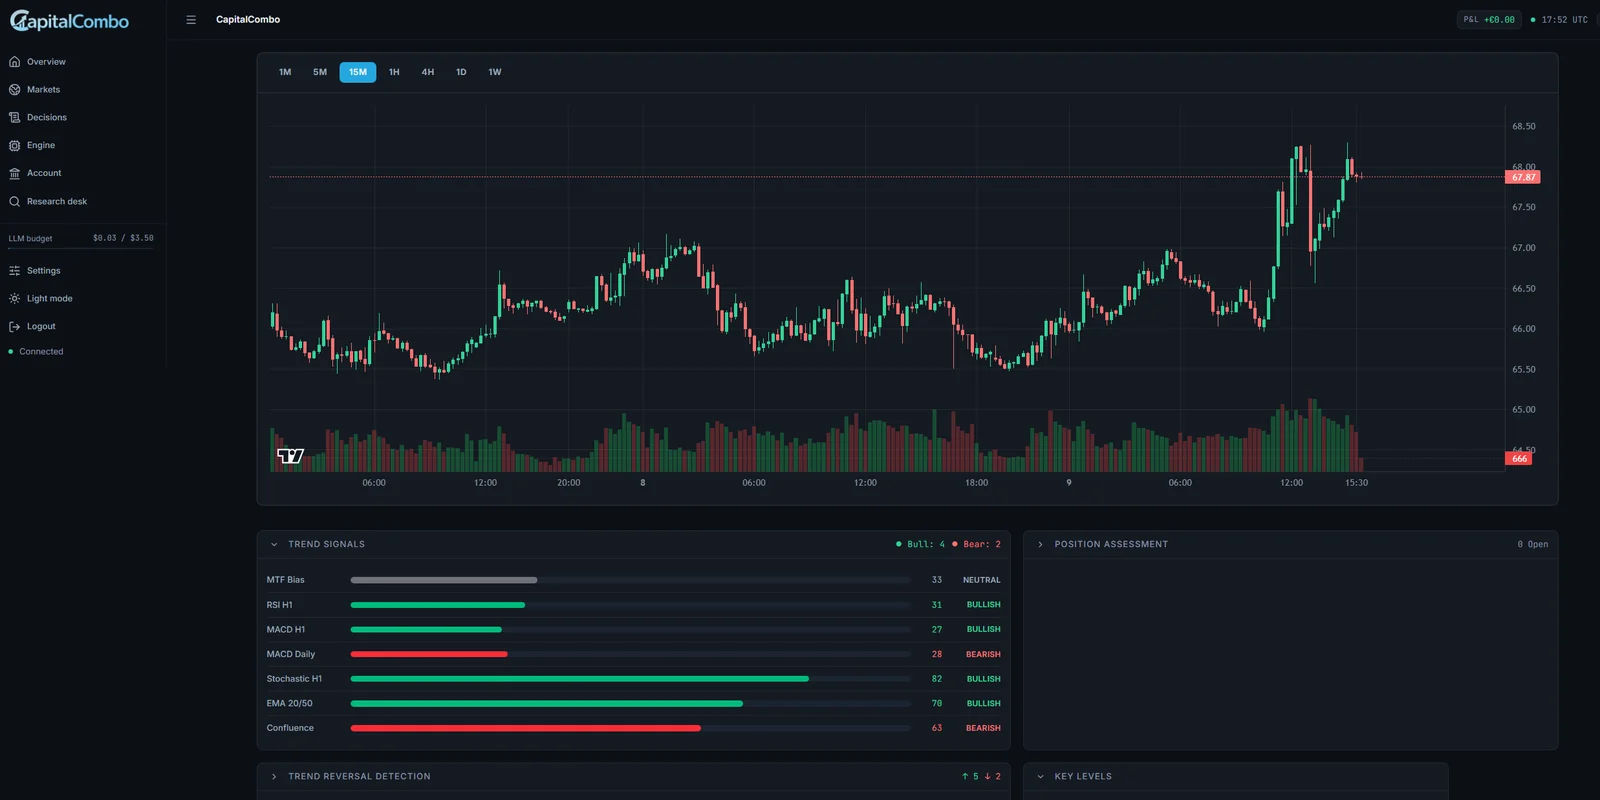Select the 5M timeframe tab

coord(320,72)
